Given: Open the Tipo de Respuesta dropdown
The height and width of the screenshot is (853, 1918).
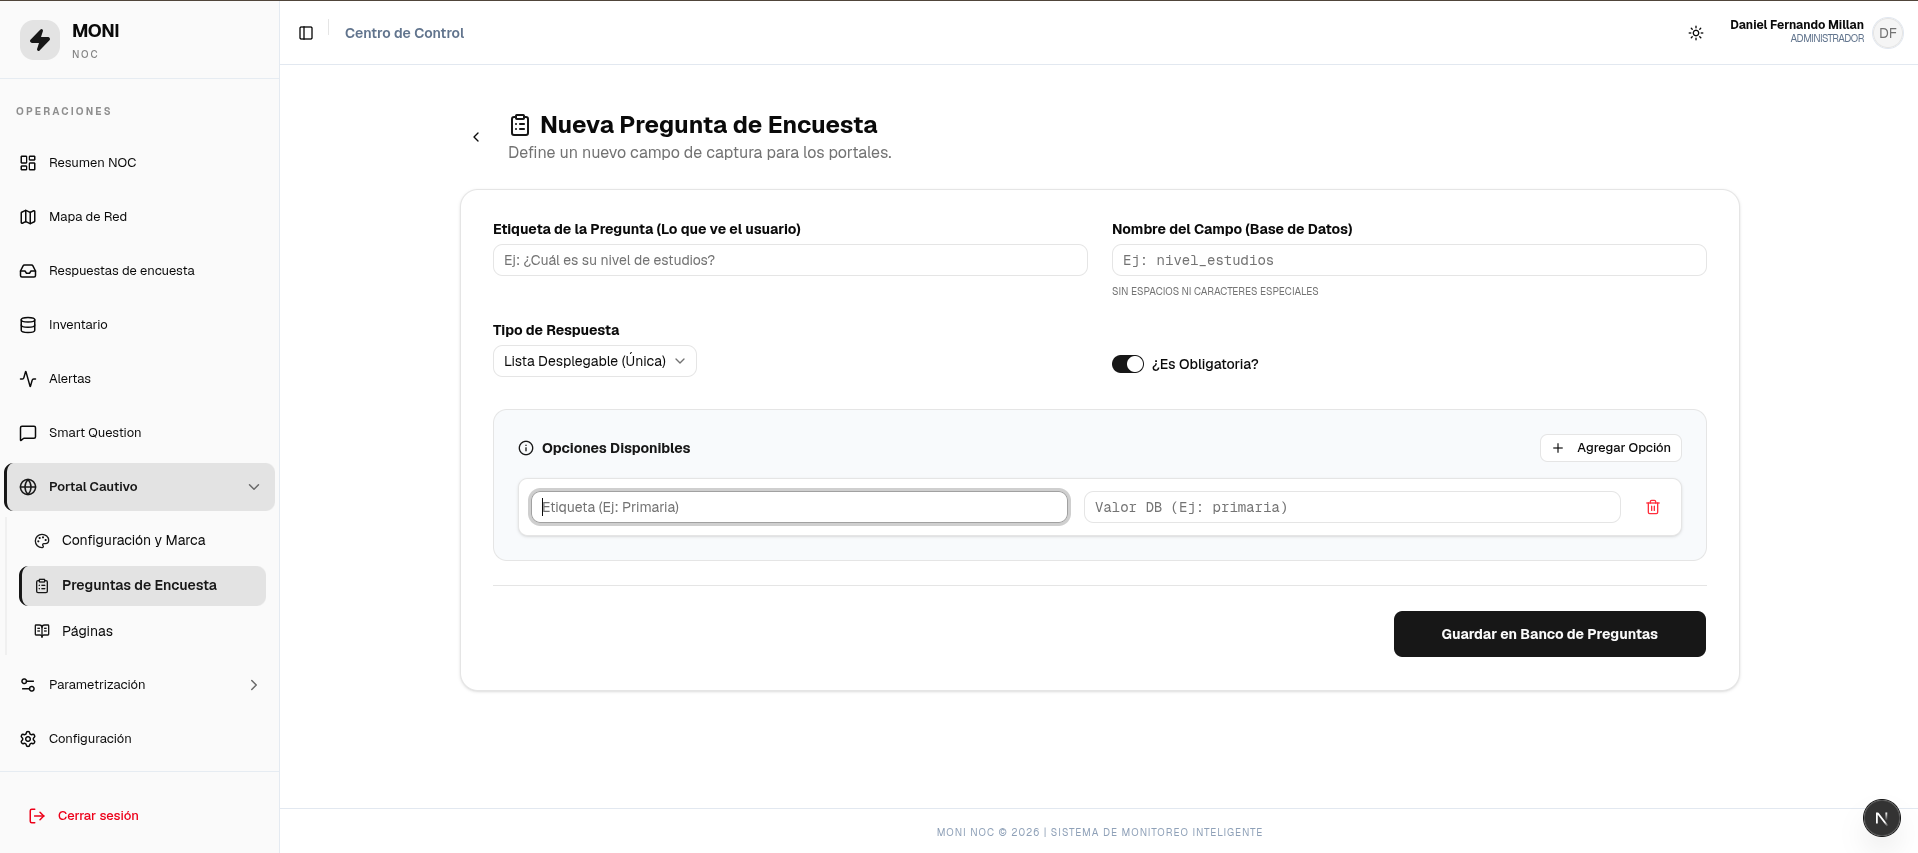Looking at the screenshot, I should pyautogui.click(x=595, y=361).
